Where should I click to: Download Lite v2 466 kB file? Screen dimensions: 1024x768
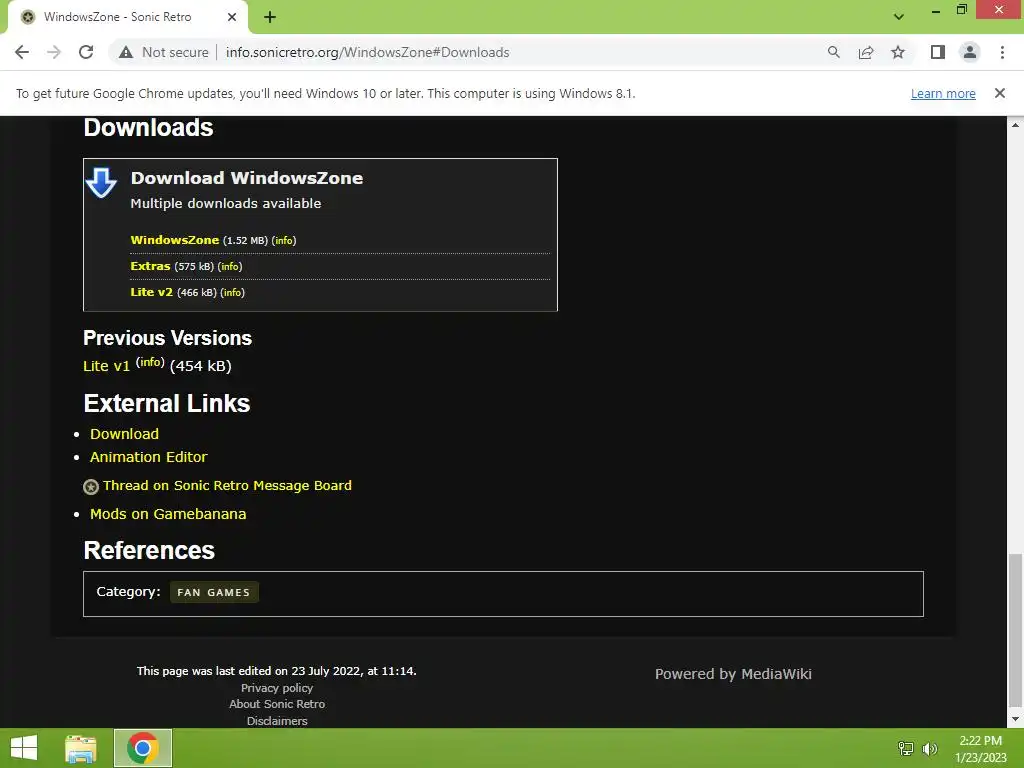(x=152, y=292)
